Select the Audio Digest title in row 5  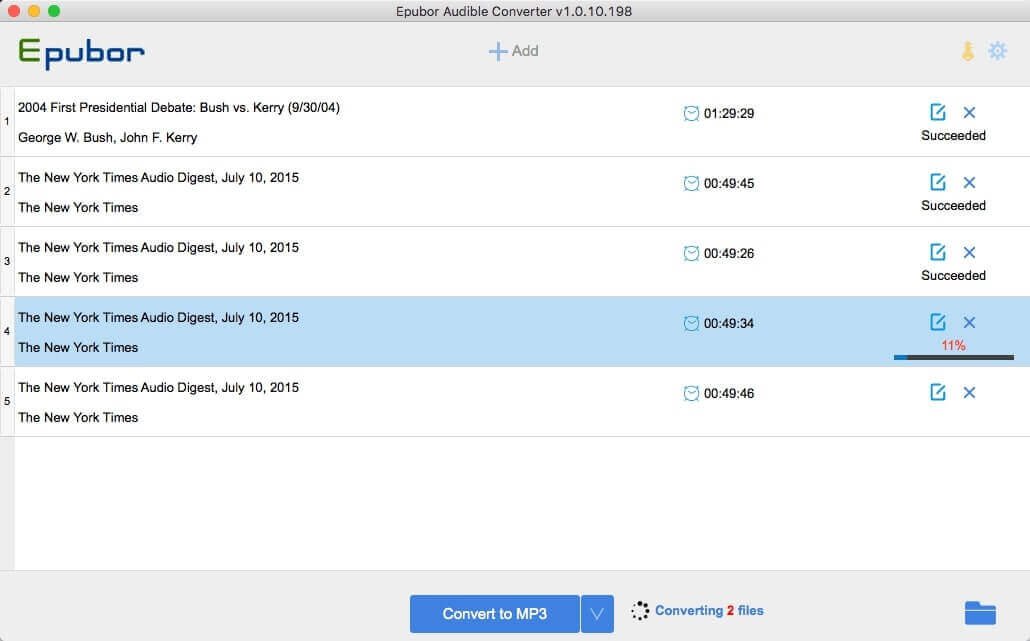click(158, 387)
